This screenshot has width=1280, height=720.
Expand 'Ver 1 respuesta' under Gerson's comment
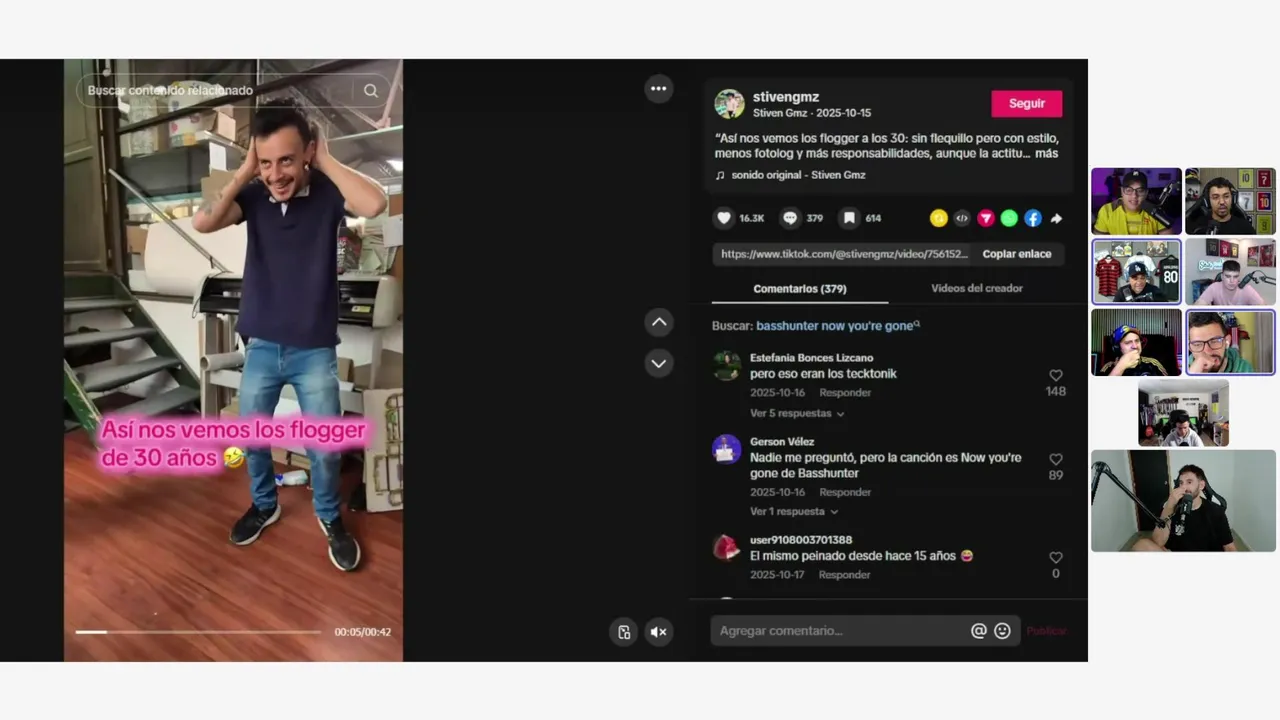pyautogui.click(x=794, y=511)
